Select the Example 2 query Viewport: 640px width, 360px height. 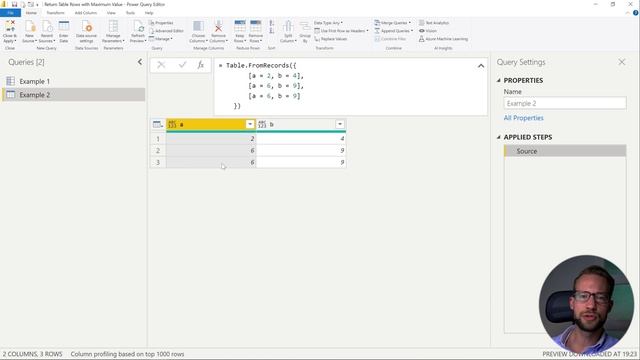[x=73, y=95]
